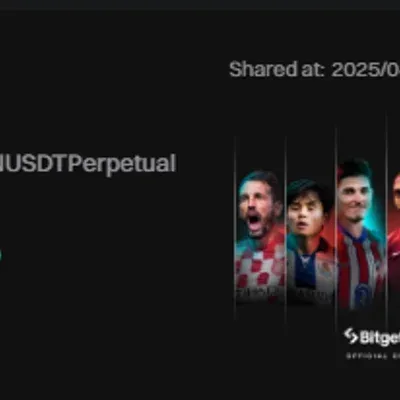
Task: Click the lighter strip along the top edge
Action: click(x=200, y=5)
